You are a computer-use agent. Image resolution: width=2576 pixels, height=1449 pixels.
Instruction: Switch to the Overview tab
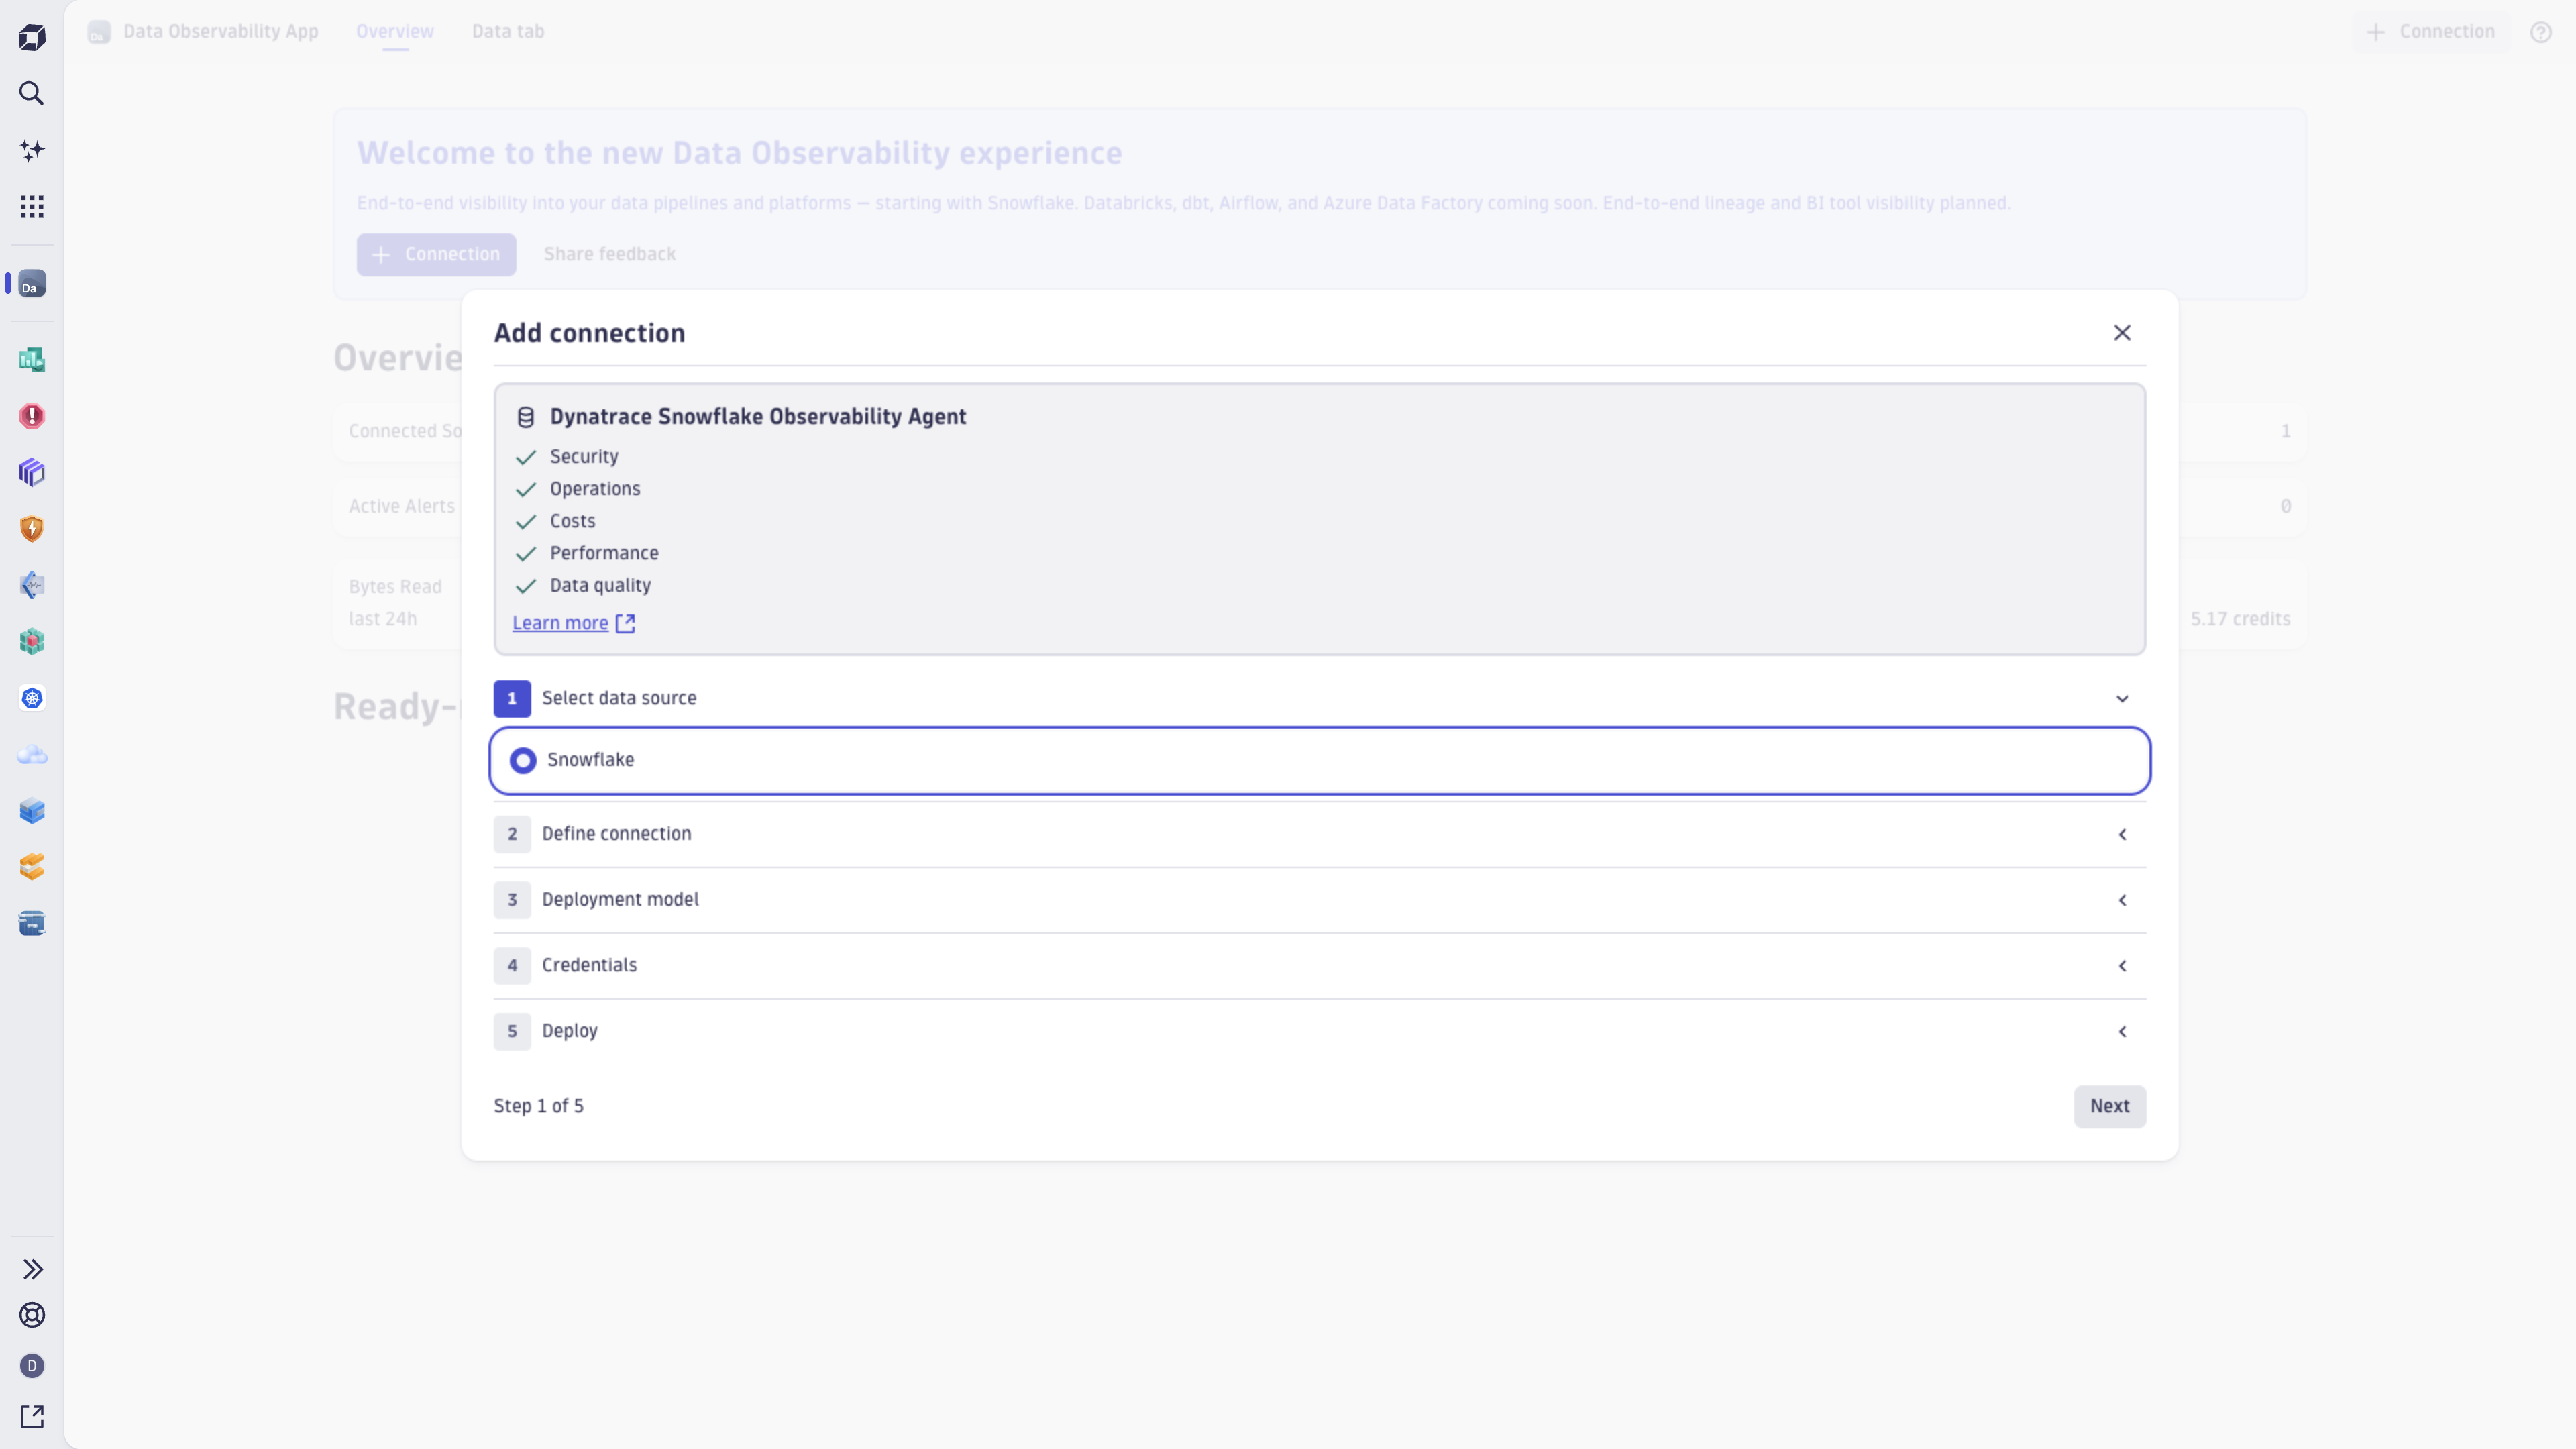click(x=395, y=32)
